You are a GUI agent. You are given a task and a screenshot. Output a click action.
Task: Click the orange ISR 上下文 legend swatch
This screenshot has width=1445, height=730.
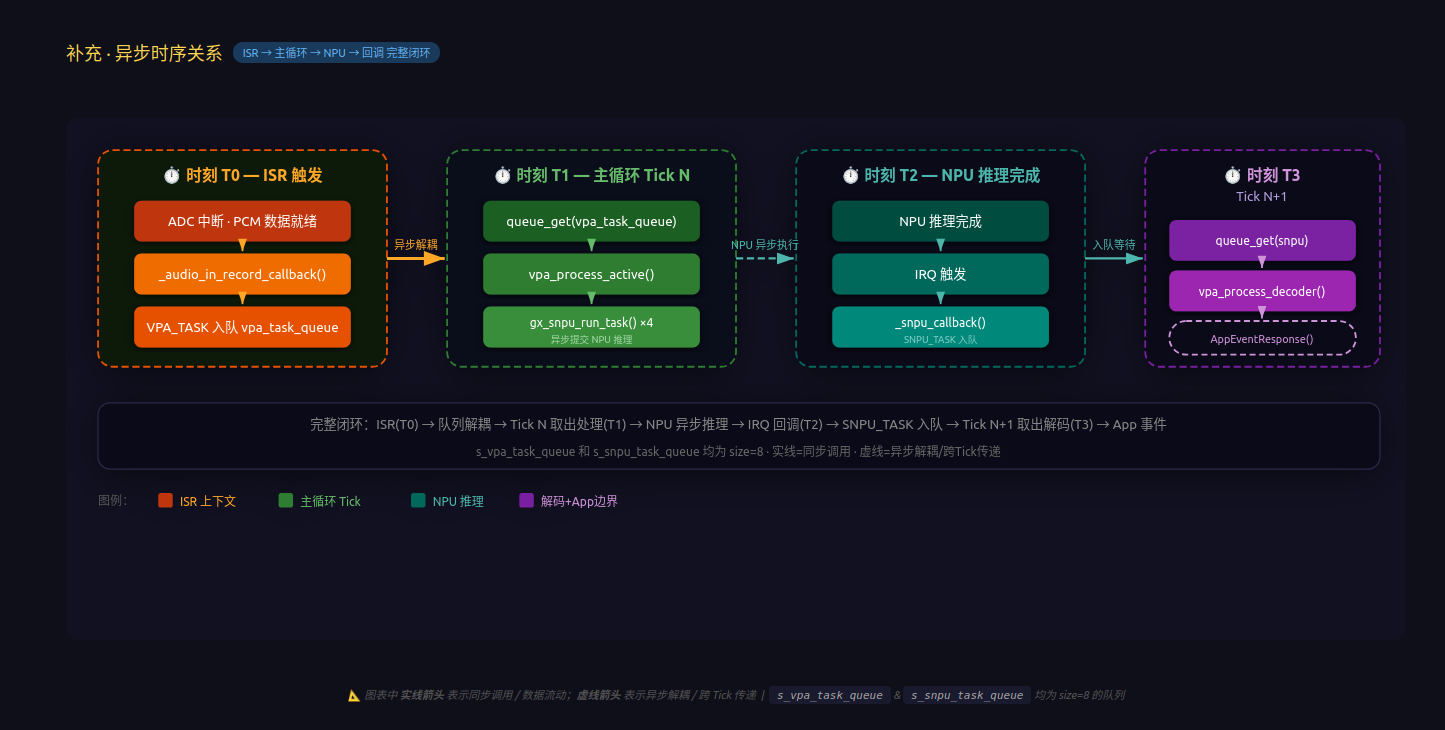coord(166,501)
